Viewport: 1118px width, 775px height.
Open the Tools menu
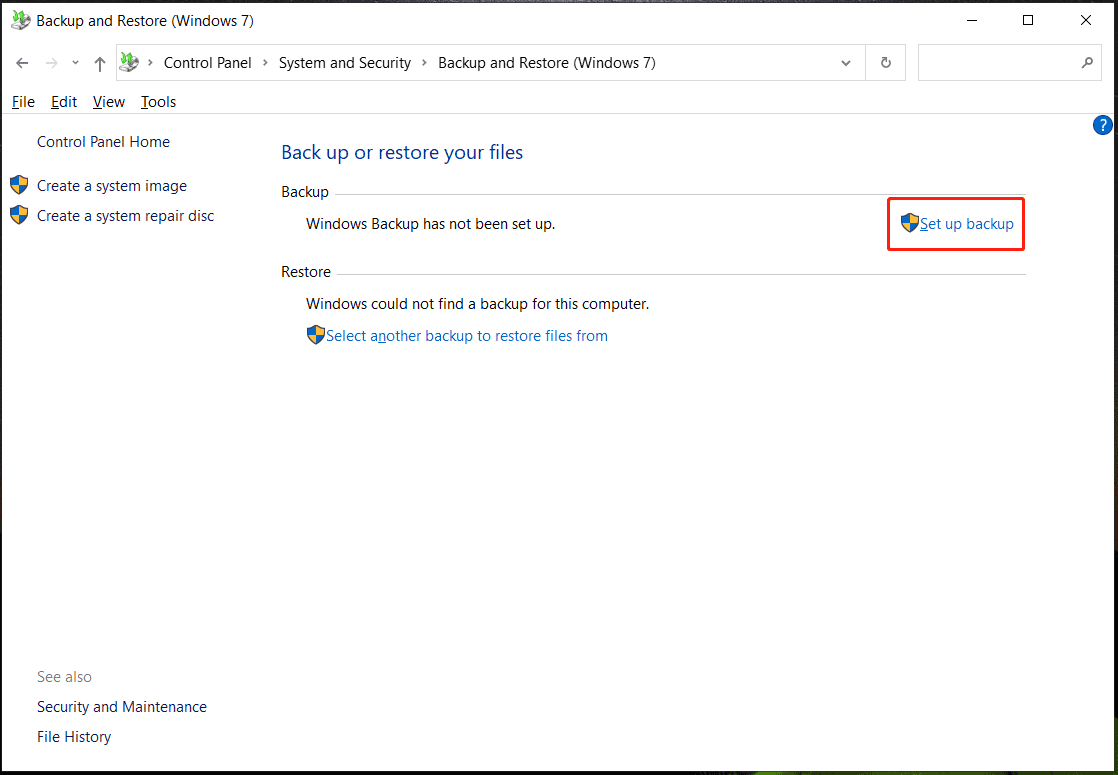(158, 102)
